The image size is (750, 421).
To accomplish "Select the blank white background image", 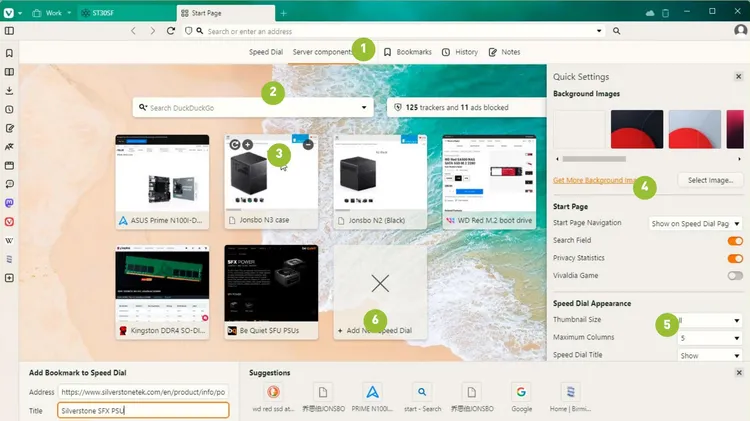I will tap(580, 129).
